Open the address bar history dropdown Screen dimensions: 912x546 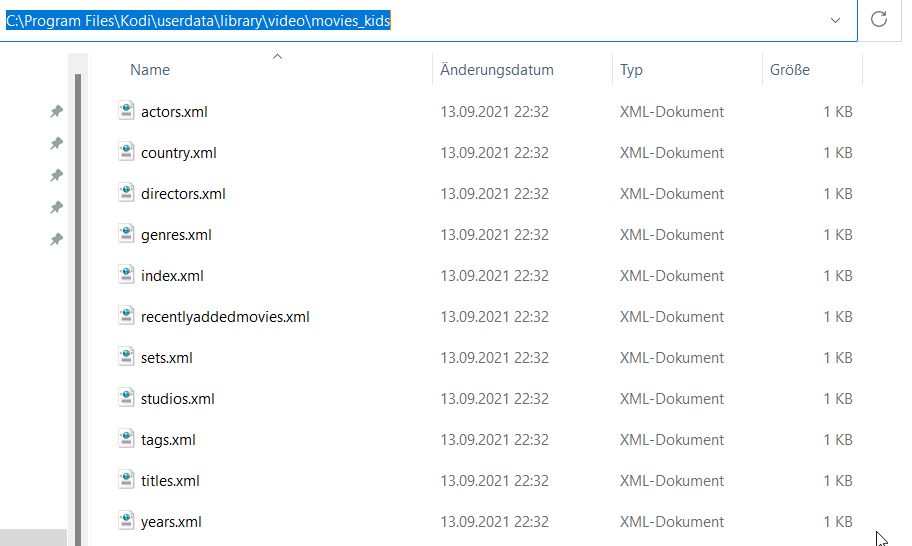(835, 20)
